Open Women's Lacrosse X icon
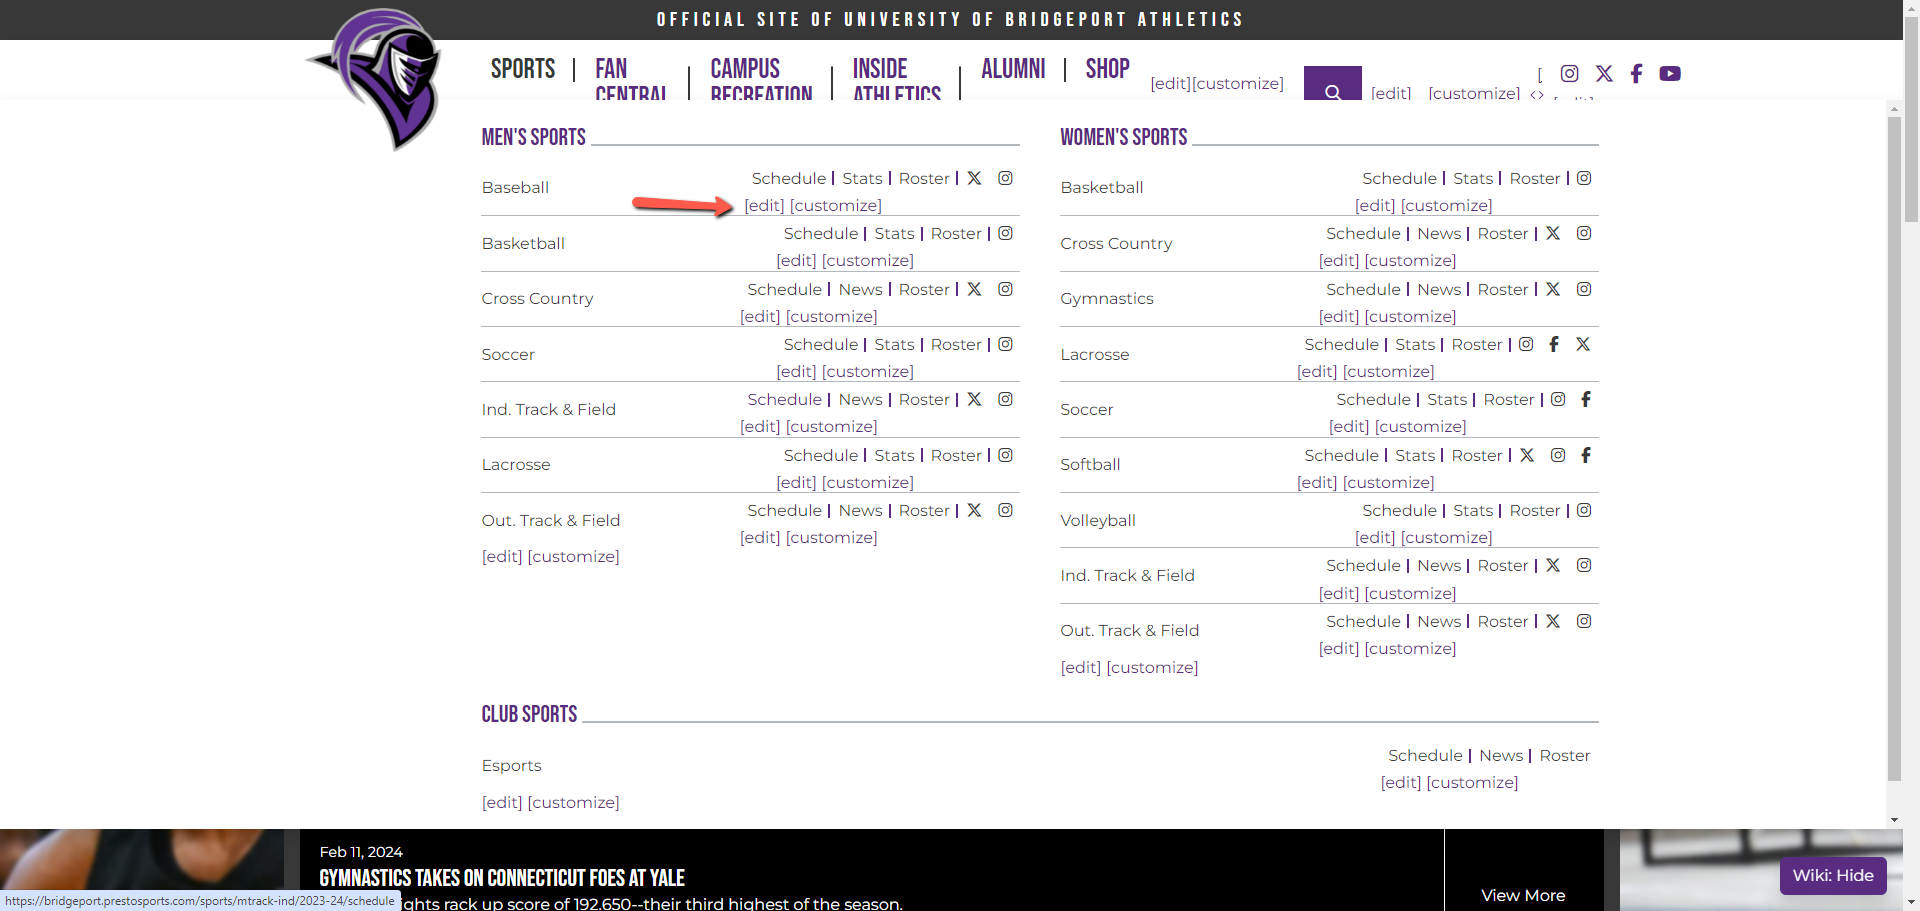The image size is (1920, 911). [x=1583, y=344]
